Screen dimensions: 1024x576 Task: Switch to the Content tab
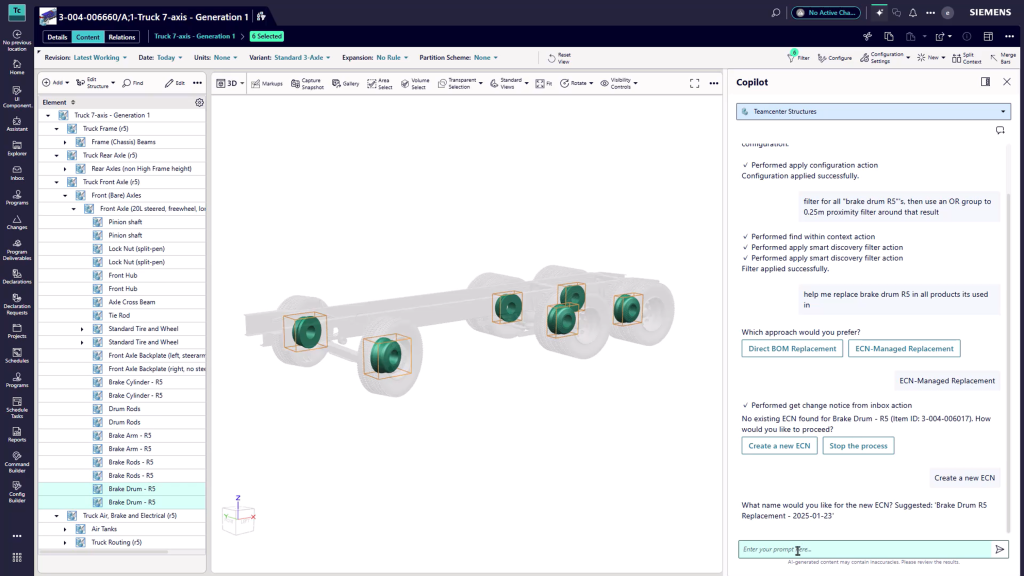[88, 37]
